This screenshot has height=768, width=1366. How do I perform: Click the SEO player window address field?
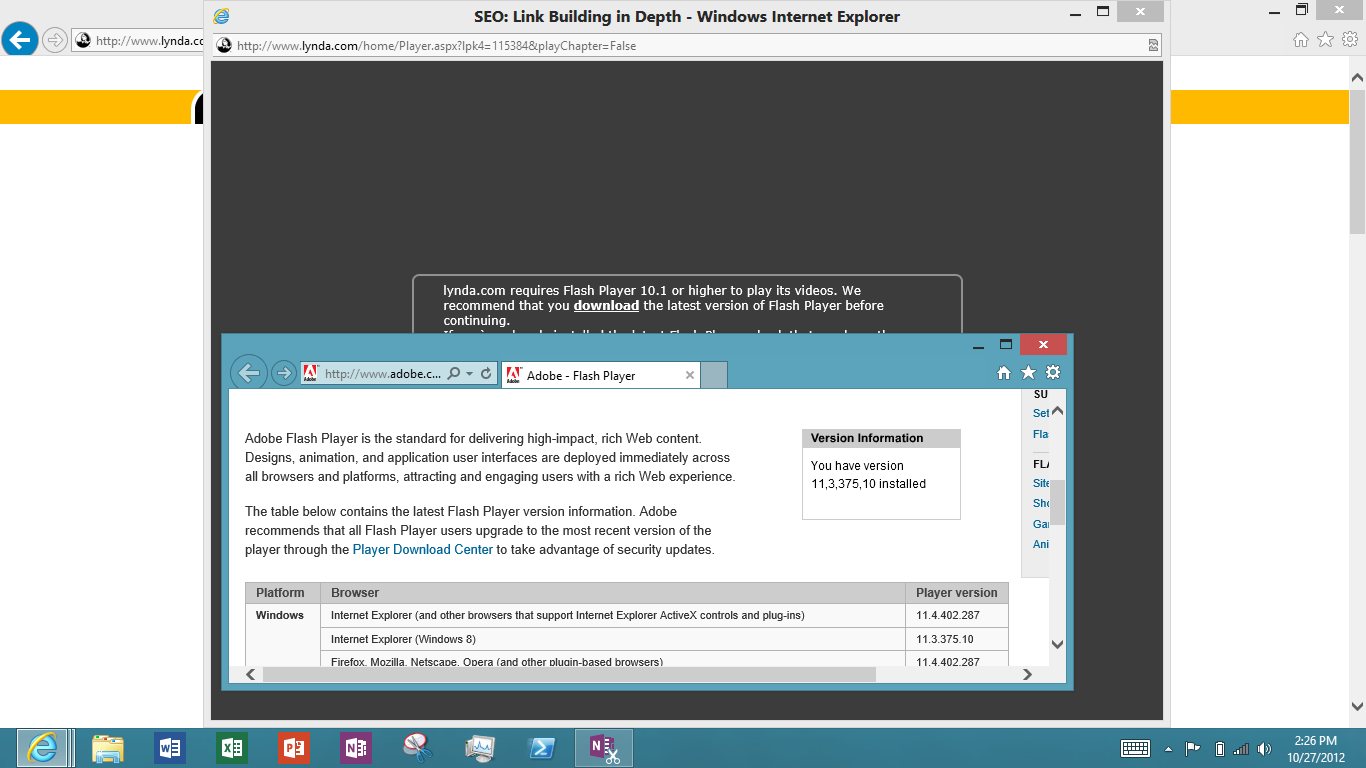tap(688, 45)
